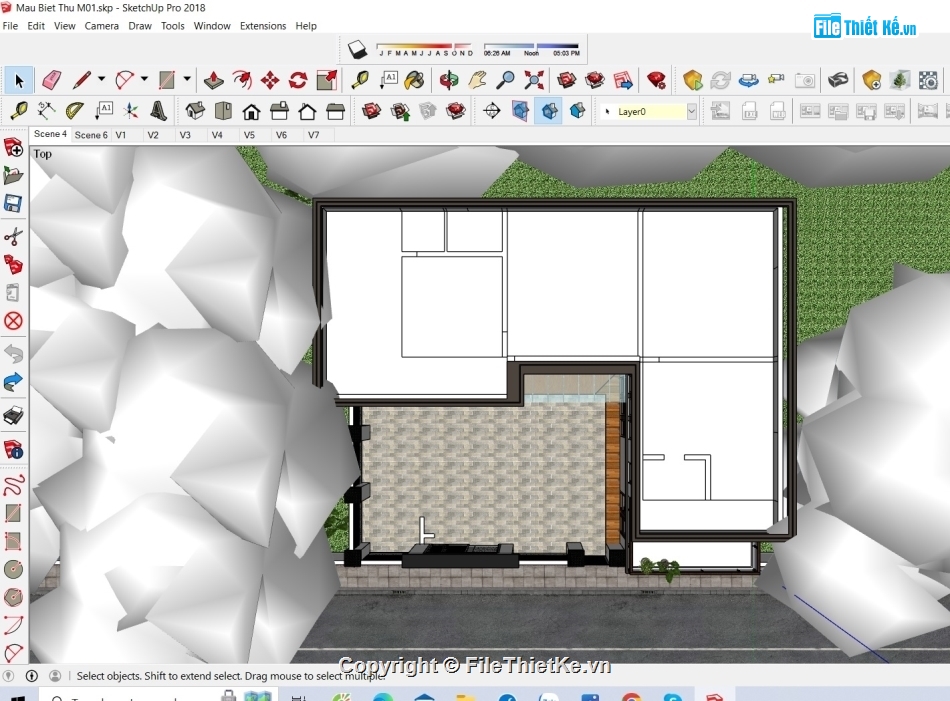Open the Extension Manager ruby icon

click(x=656, y=80)
